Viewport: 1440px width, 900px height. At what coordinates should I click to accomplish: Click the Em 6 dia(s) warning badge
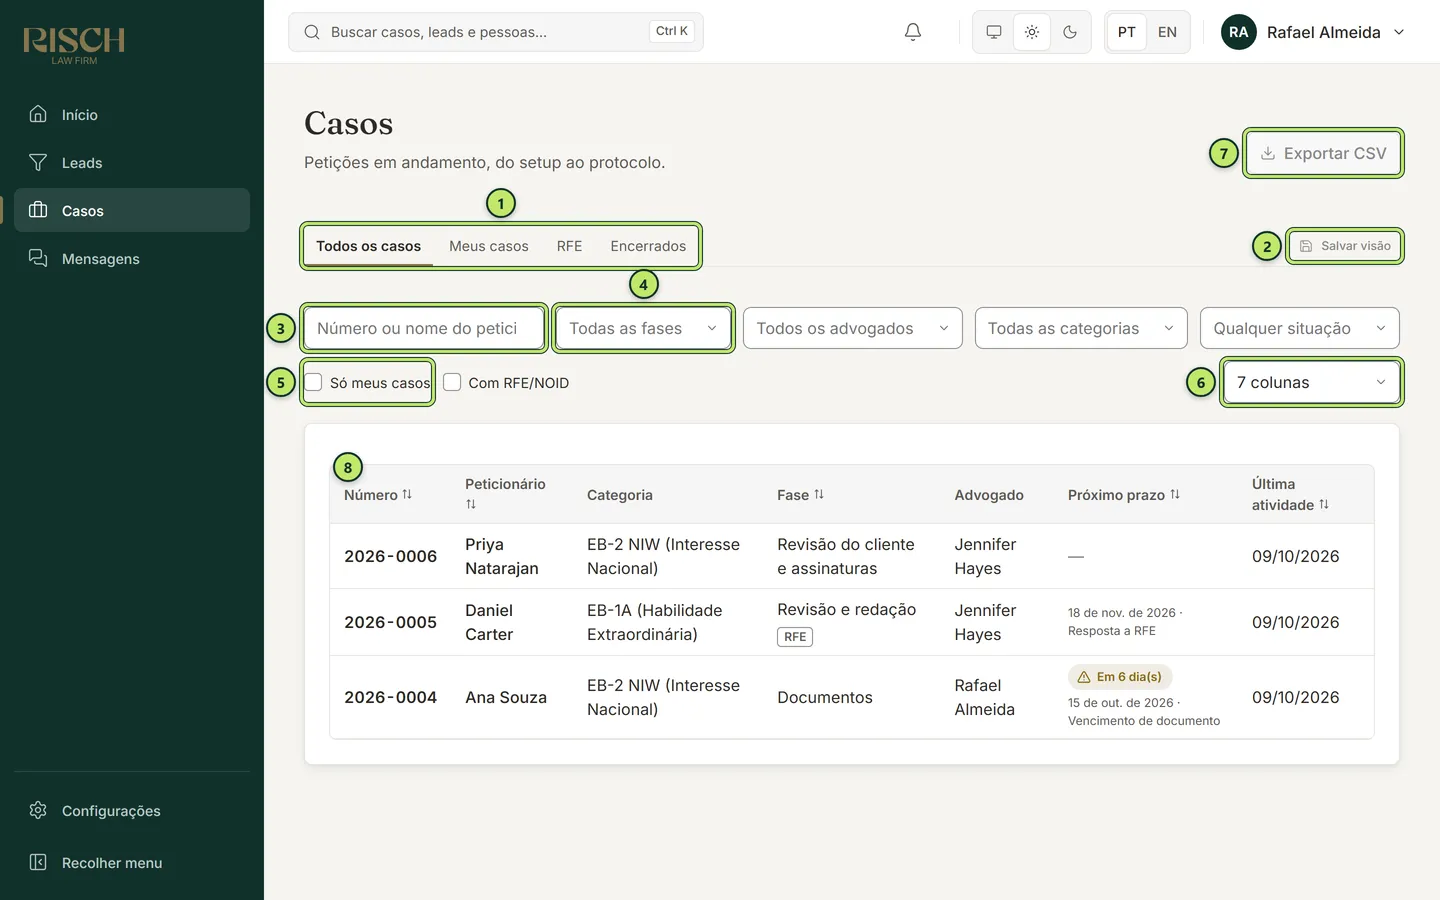click(x=1120, y=677)
